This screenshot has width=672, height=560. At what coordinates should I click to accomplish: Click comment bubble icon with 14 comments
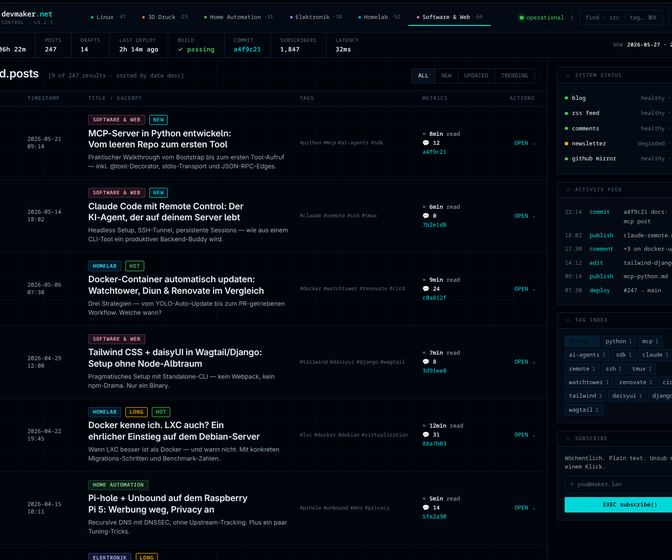click(x=426, y=507)
